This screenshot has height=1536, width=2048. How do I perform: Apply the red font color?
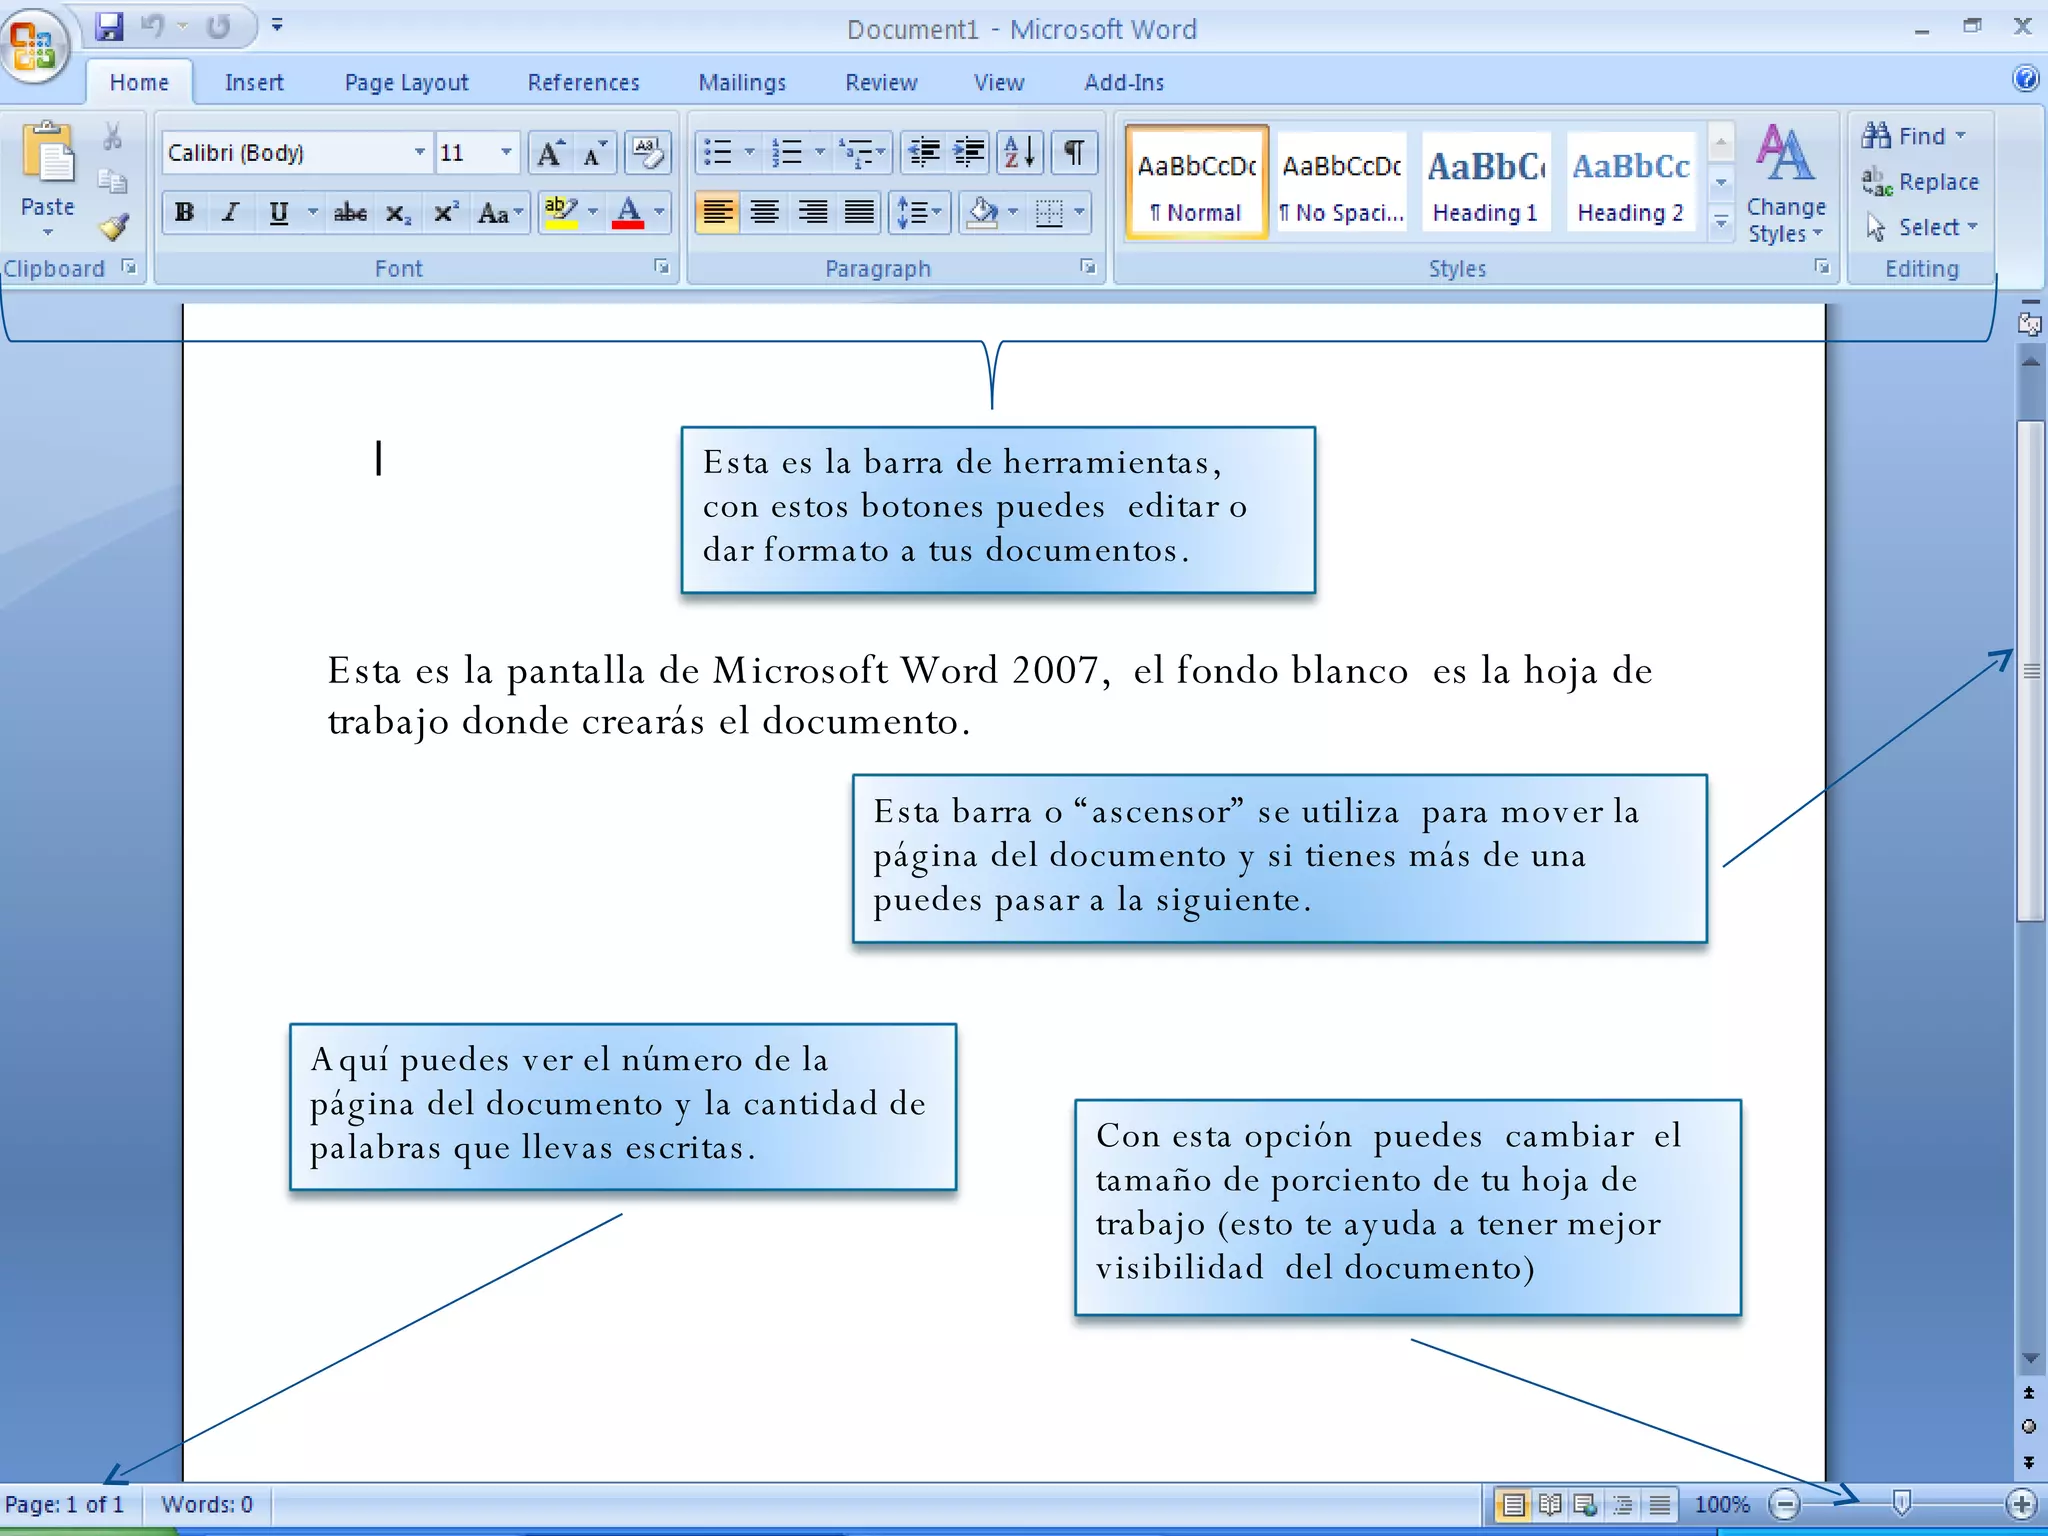tap(628, 212)
